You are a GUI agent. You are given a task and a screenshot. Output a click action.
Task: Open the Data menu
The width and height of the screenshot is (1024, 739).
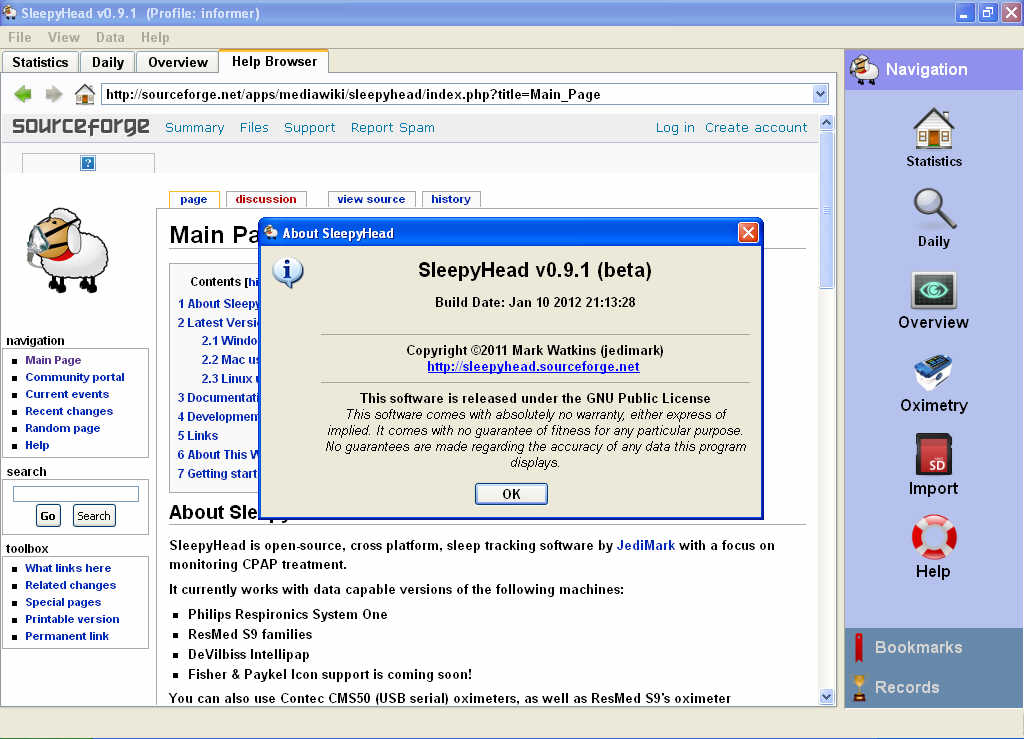click(110, 37)
